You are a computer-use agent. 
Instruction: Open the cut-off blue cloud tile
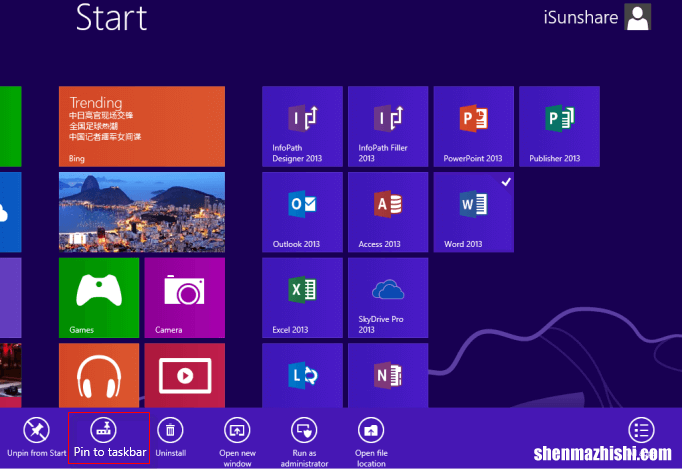click(x=10, y=212)
